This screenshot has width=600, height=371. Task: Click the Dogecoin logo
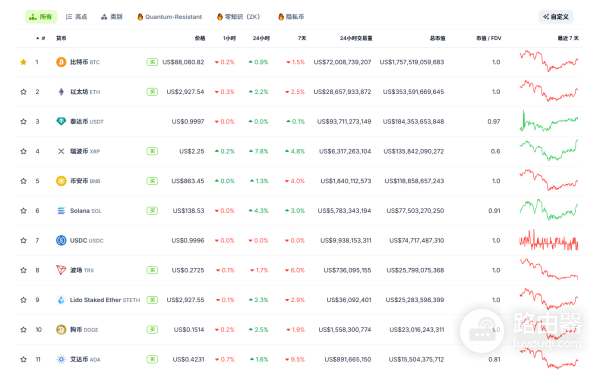[61, 330]
